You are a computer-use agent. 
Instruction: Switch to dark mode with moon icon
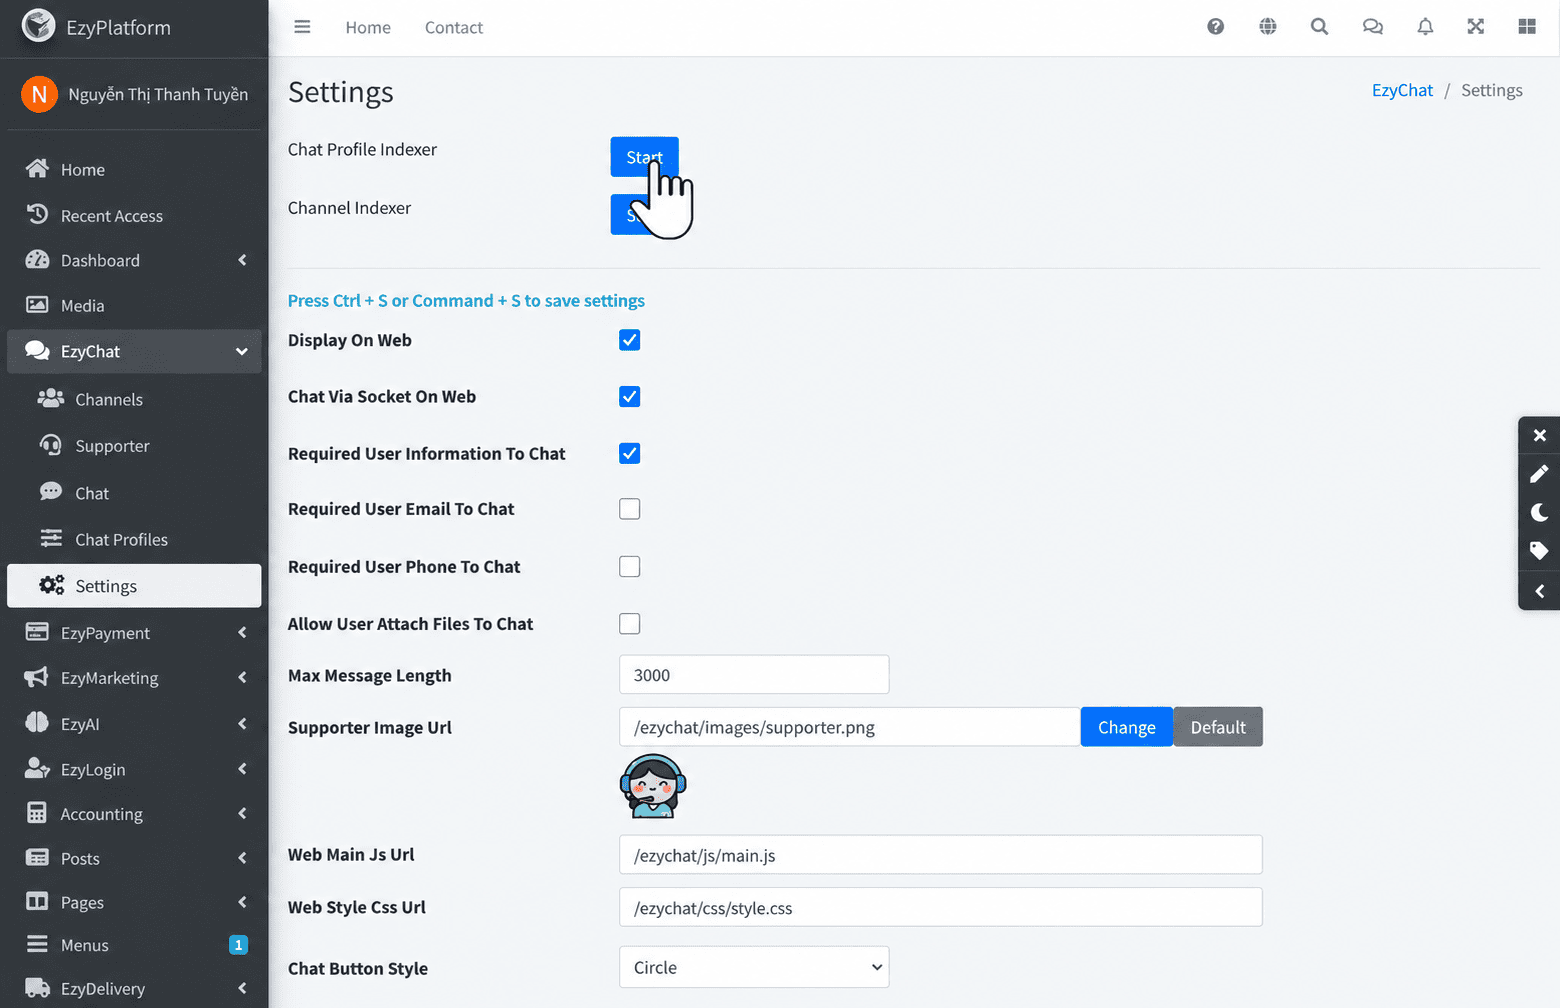pyautogui.click(x=1540, y=512)
